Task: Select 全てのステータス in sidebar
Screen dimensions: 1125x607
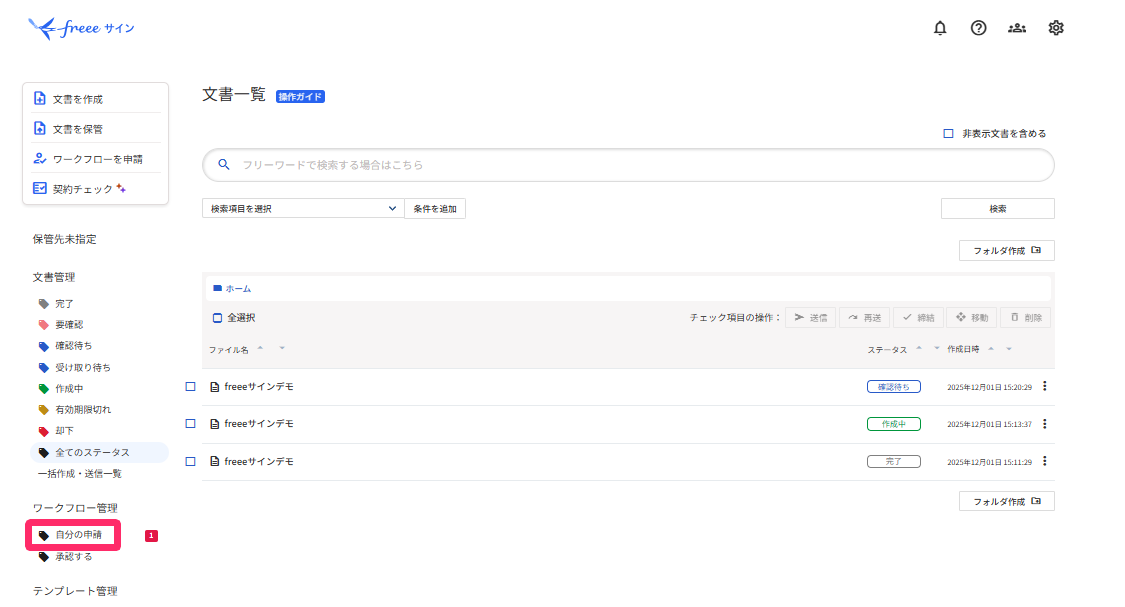Action: [x=99, y=453]
